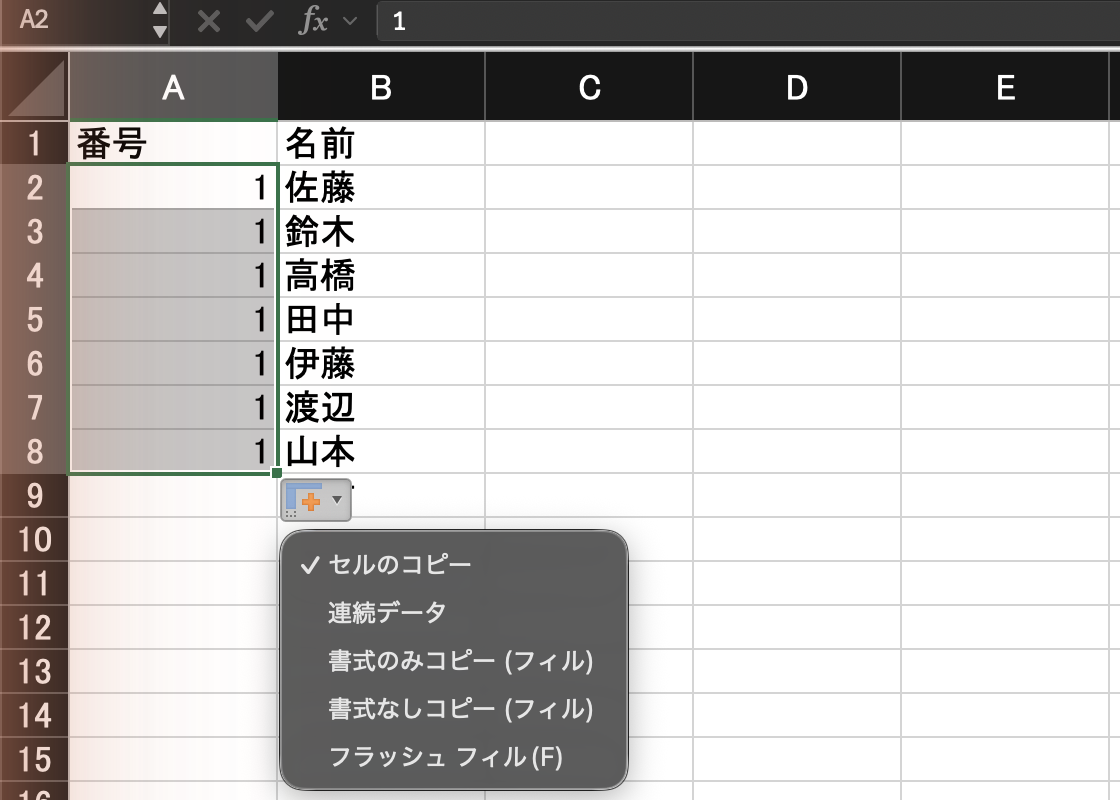
Task: Click the formula bar input showing 1
Action: tap(748, 21)
